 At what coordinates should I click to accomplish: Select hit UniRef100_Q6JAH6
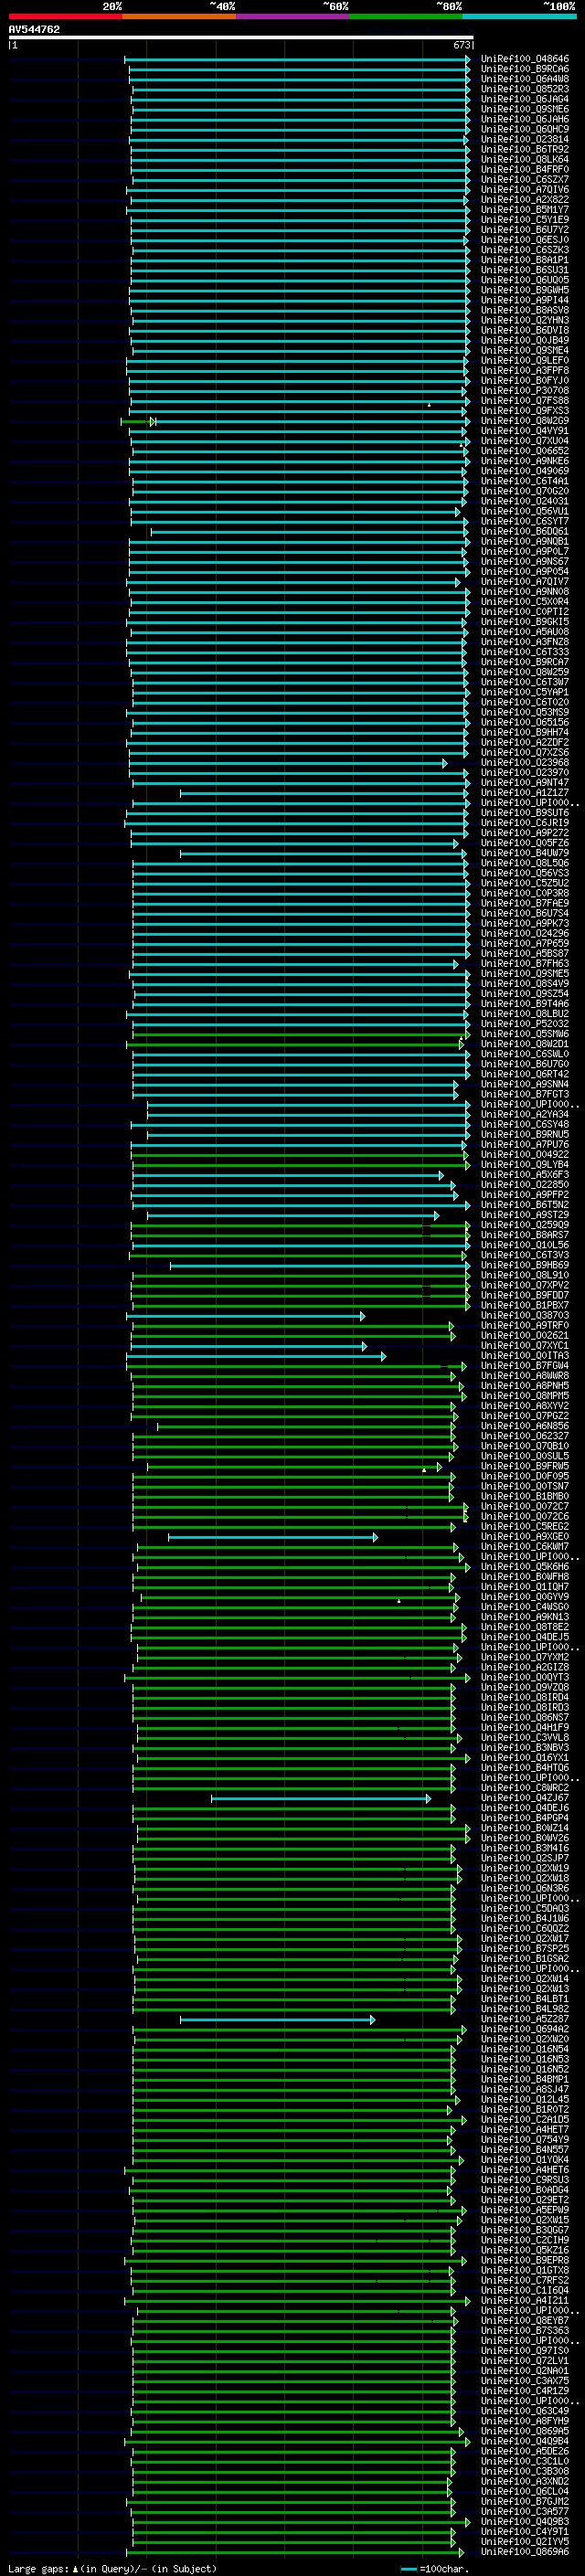coord(525,119)
